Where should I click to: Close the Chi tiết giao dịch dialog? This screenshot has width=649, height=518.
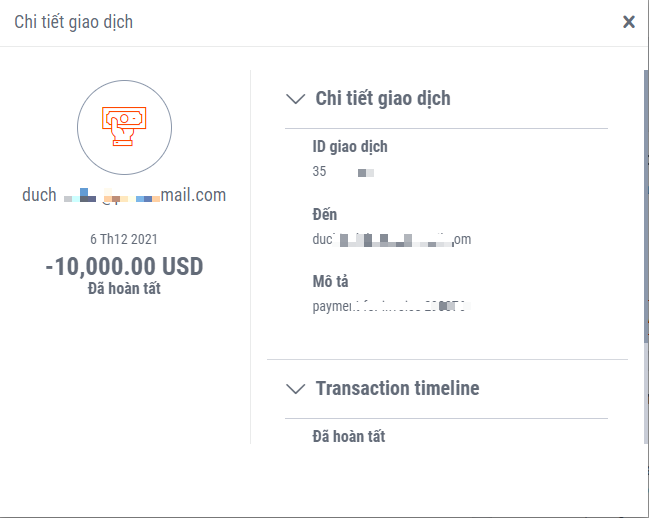click(x=629, y=22)
